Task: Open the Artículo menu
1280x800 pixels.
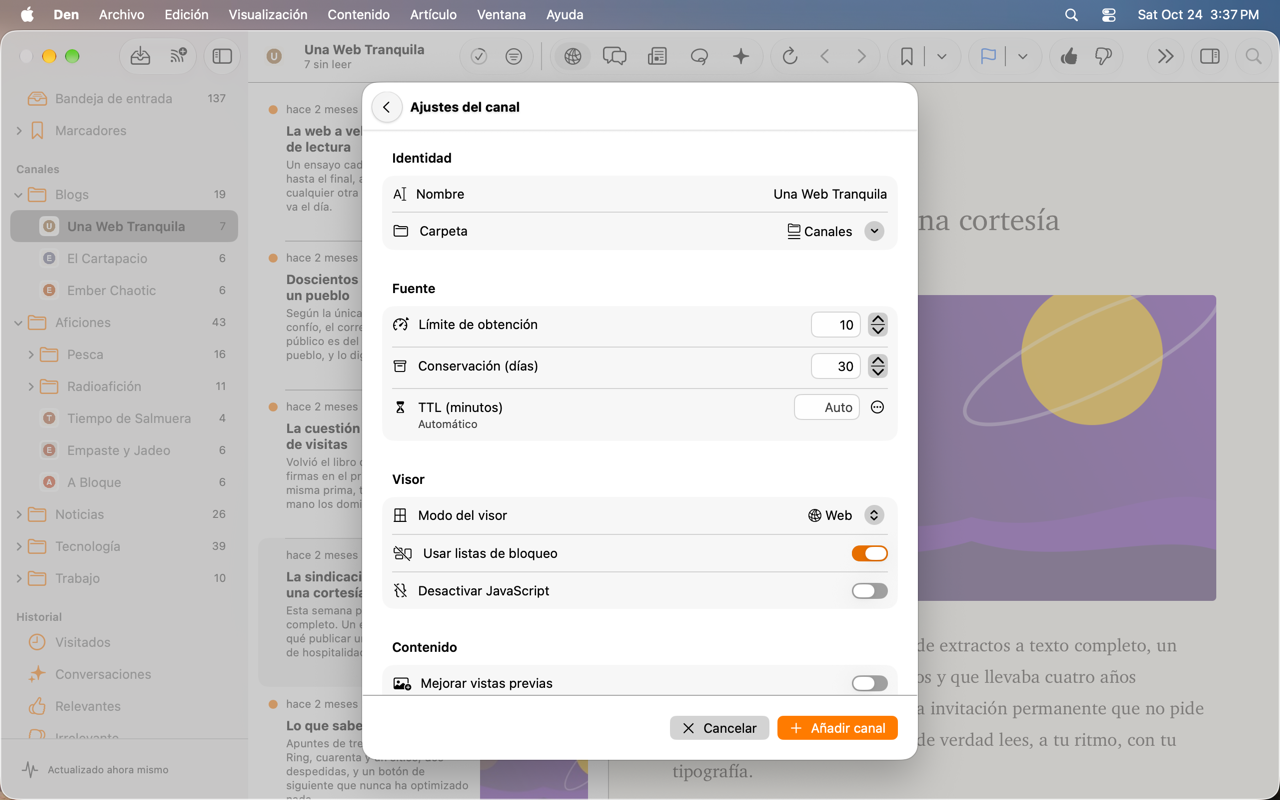Action: pos(433,15)
